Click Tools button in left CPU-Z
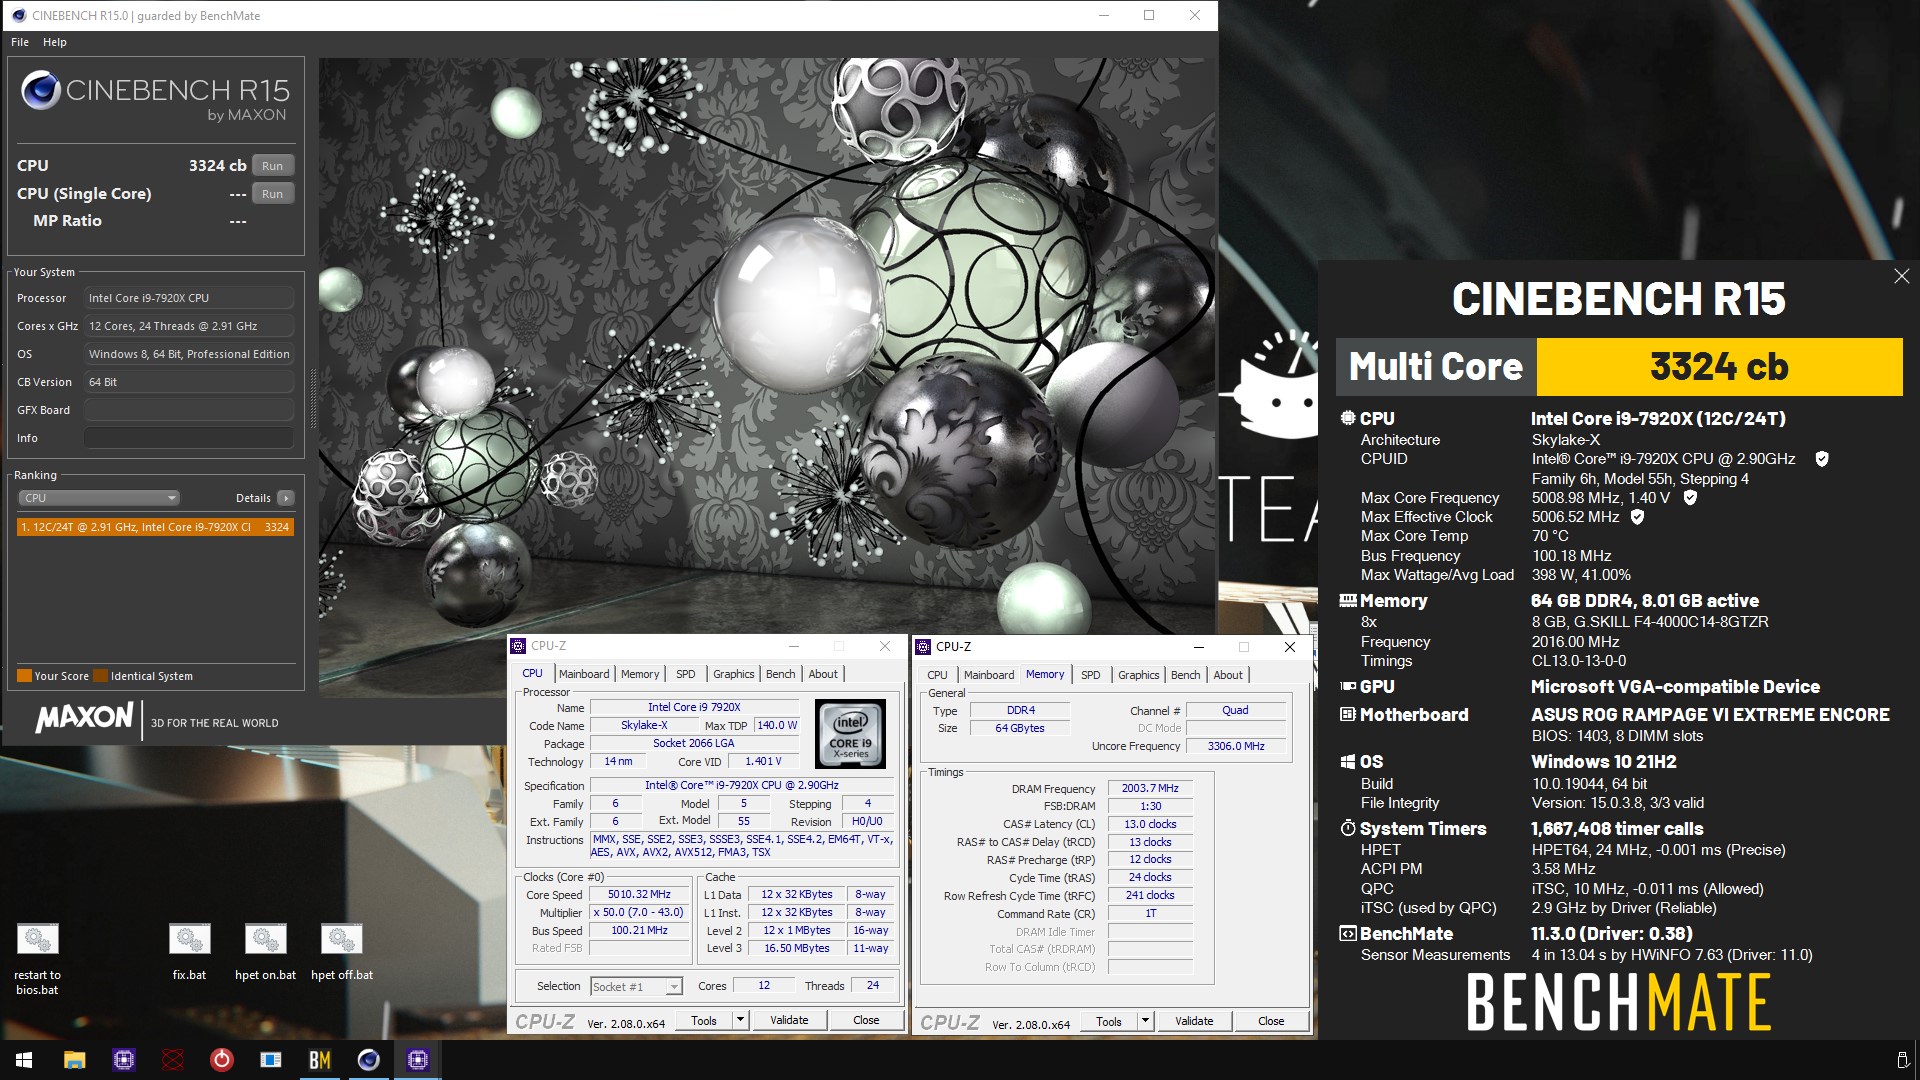The image size is (1920, 1080). coord(704,1020)
